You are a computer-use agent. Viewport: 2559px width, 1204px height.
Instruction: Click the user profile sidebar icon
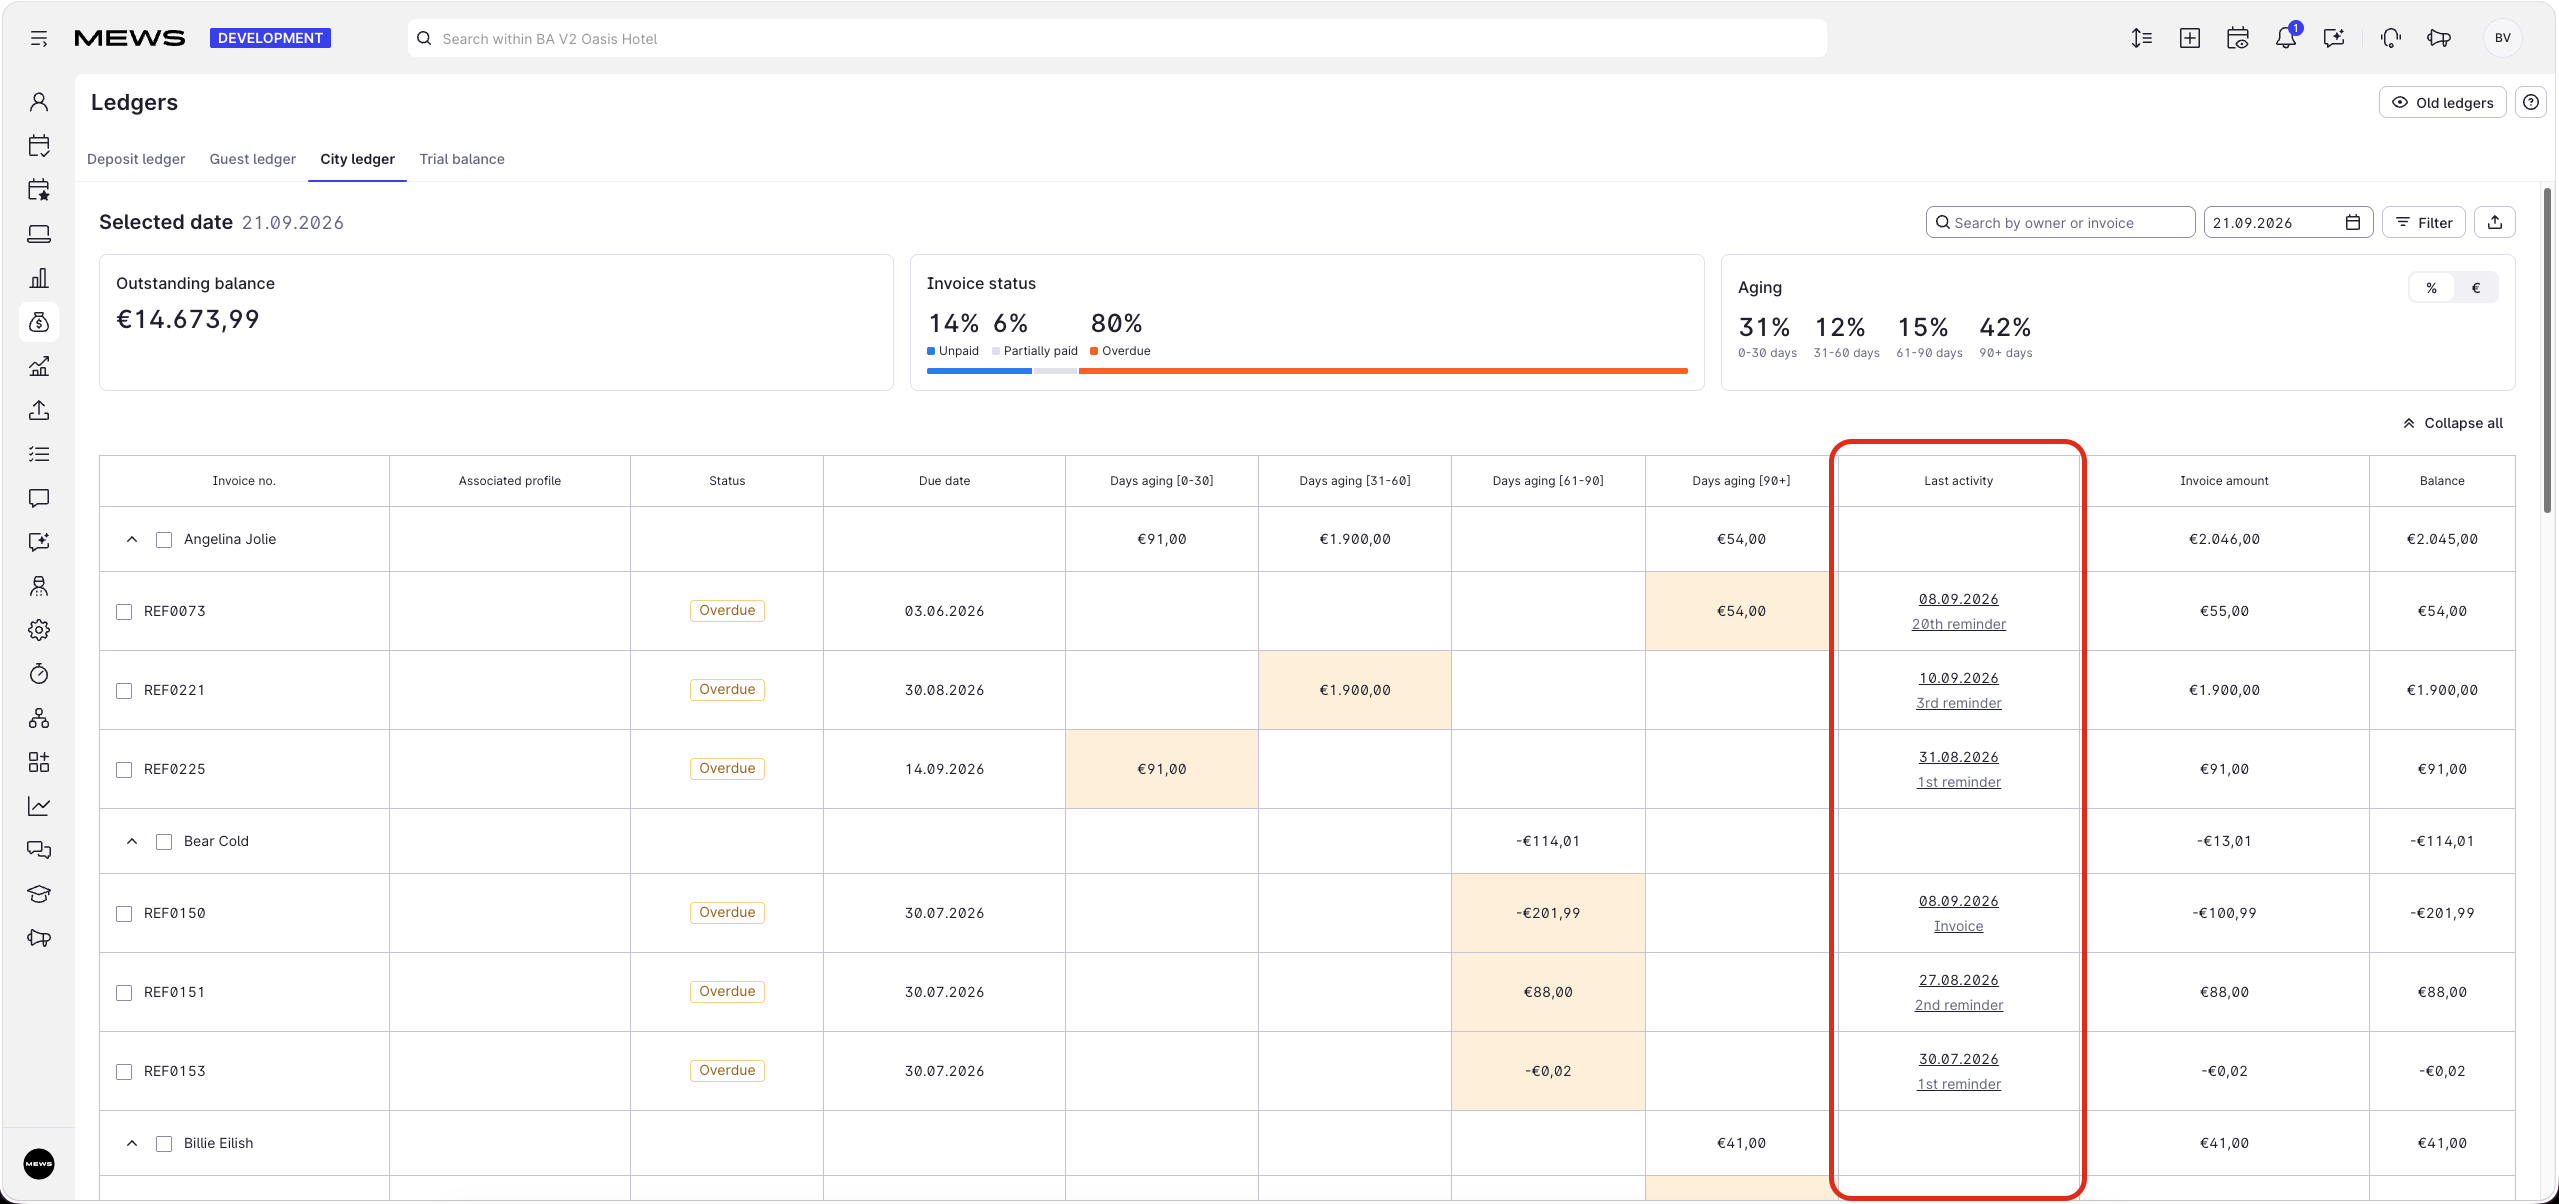(39, 102)
